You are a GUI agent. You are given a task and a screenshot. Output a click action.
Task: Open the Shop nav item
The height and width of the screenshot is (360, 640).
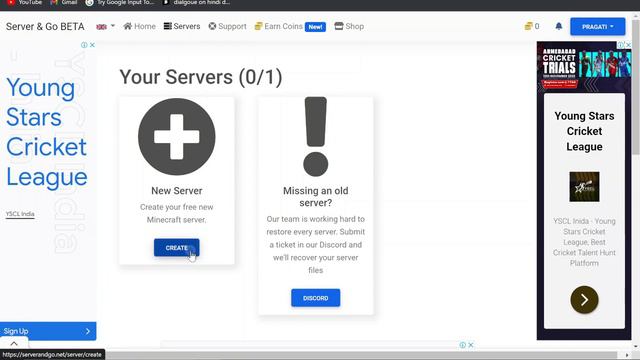click(x=349, y=27)
